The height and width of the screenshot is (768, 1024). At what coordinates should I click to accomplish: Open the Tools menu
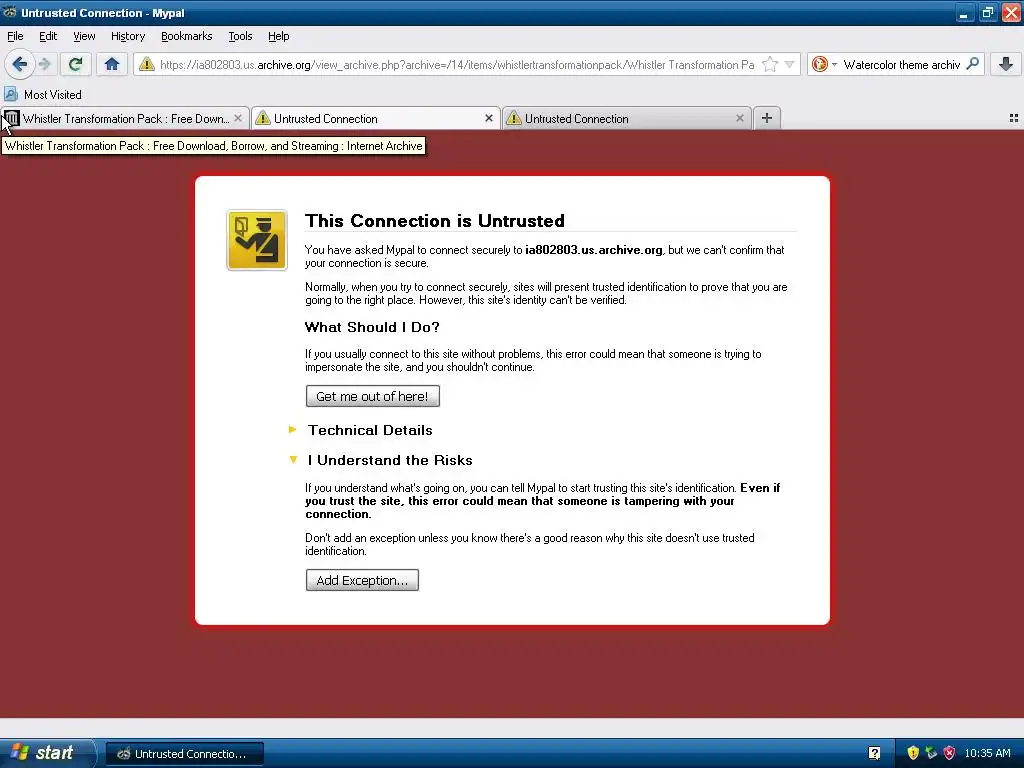pos(240,36)
